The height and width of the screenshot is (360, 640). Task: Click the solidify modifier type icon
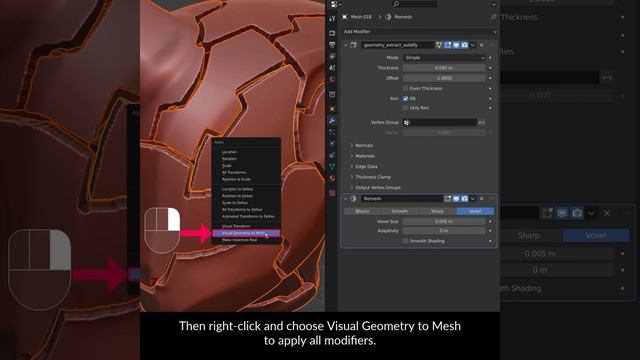pos(353,45)
